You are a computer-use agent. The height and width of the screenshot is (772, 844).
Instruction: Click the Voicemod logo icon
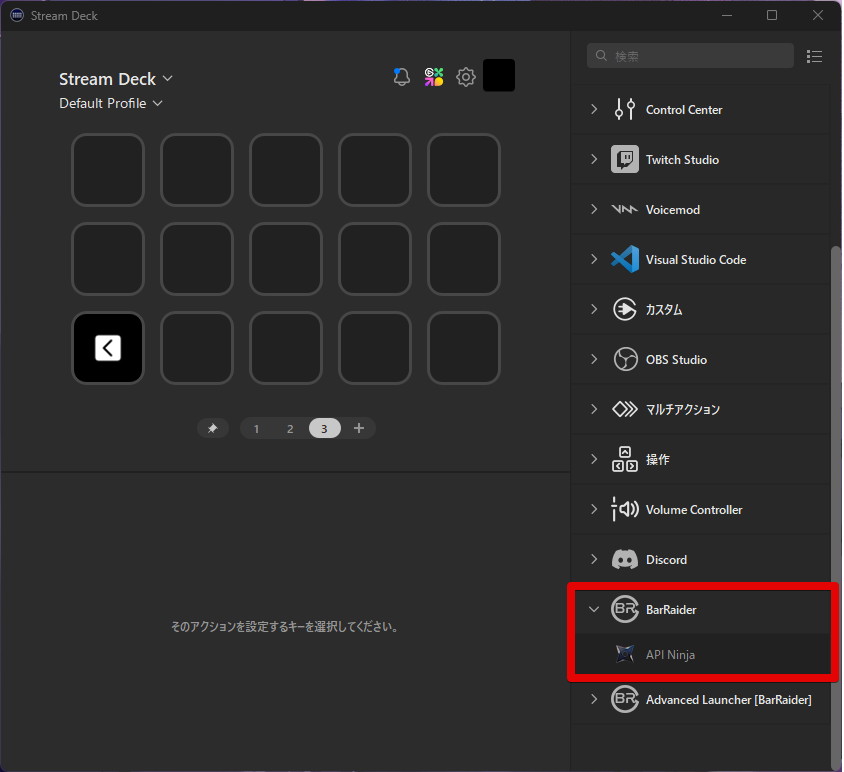point(624,209)
